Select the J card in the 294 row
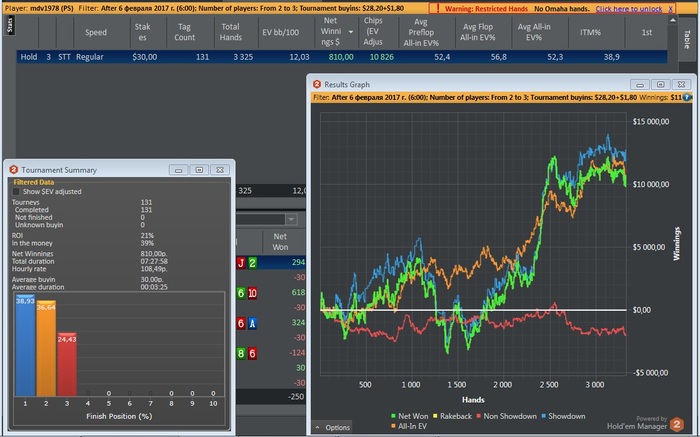The image size is (700, 437). (x=241, y=262)
